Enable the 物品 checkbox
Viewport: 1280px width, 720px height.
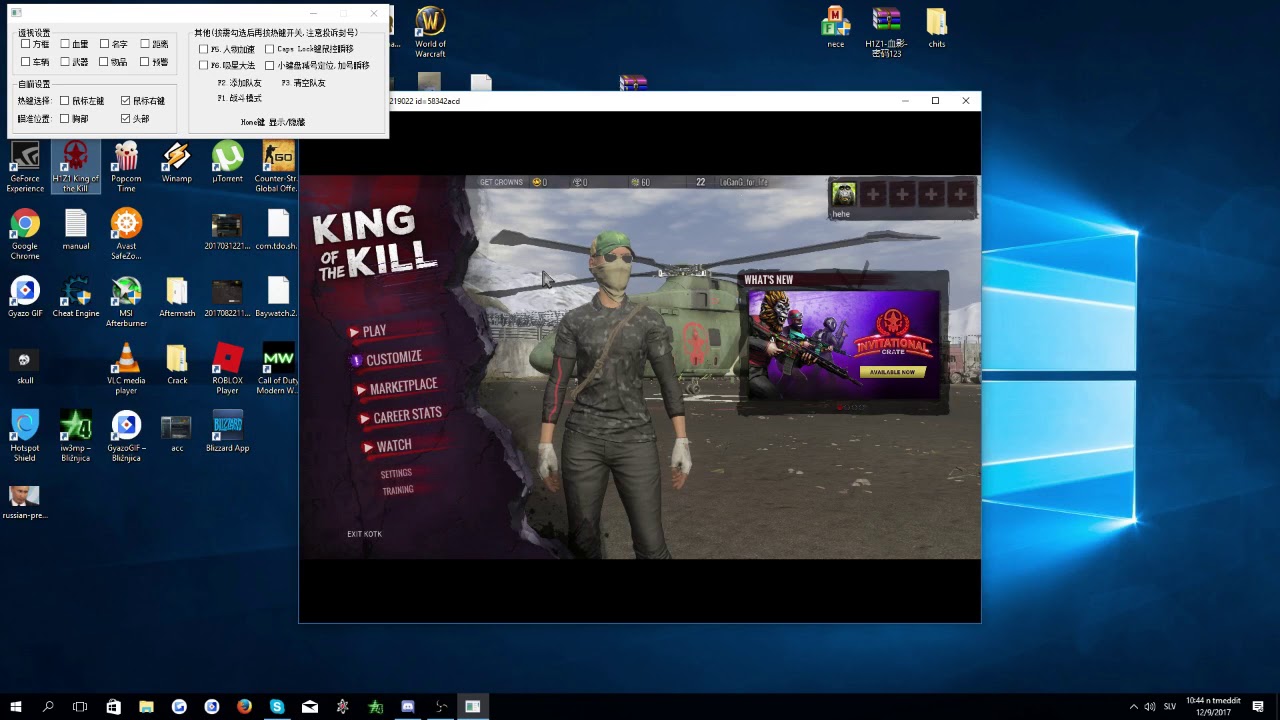pos(104,62)
